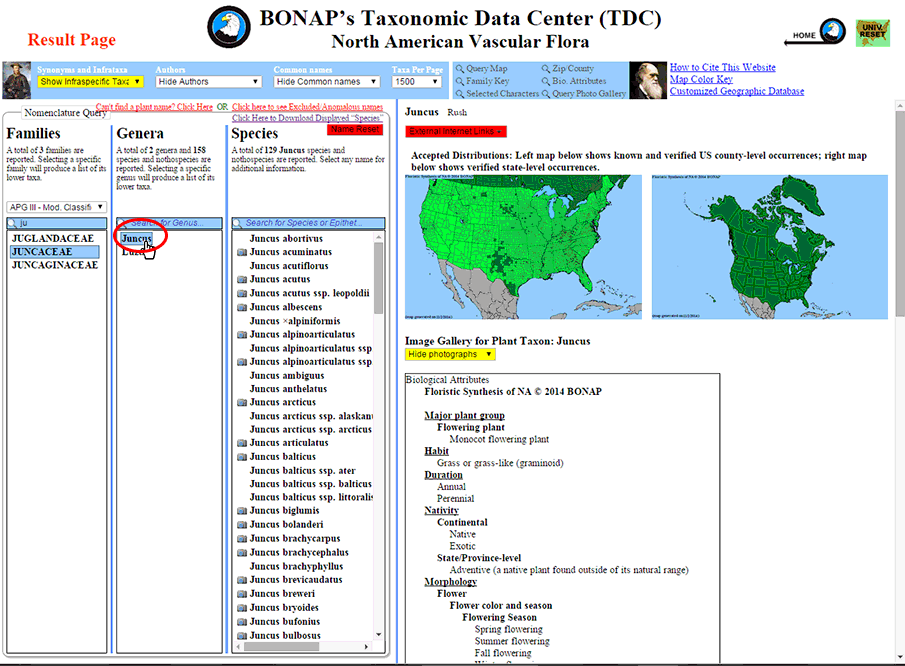Click the state-level North America map
Screen dimensions: 905x666
770,247
